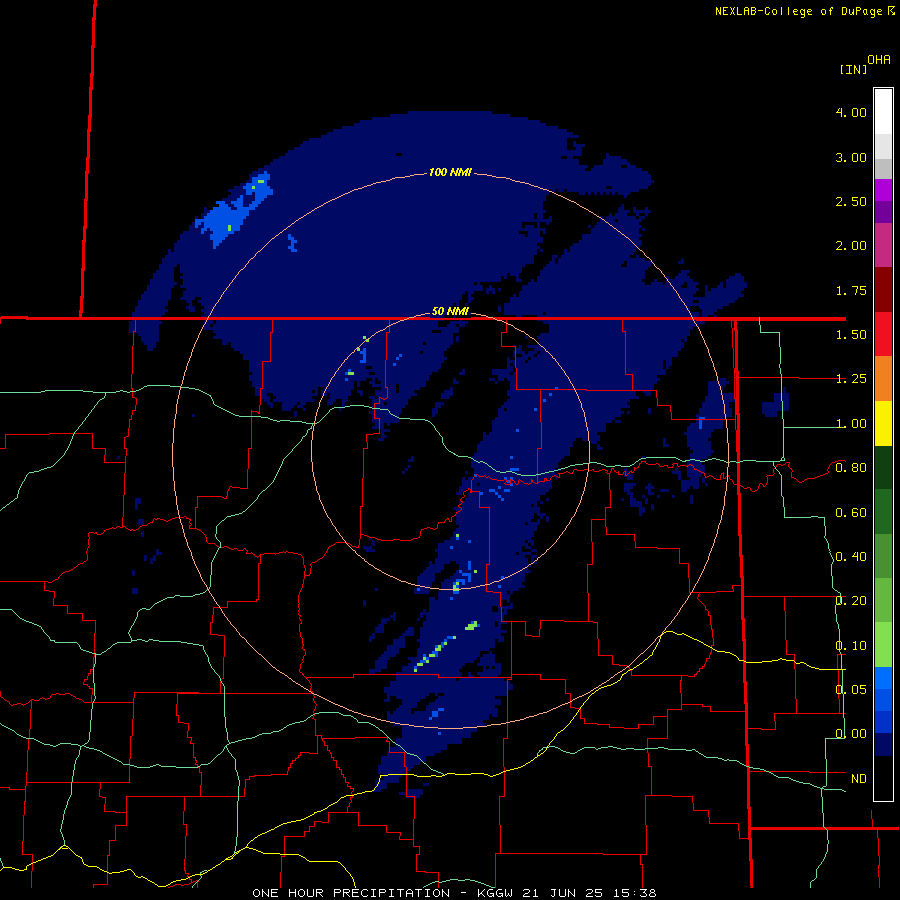Click the OHA product label above legend
The image size is (900, 900).
879,60
